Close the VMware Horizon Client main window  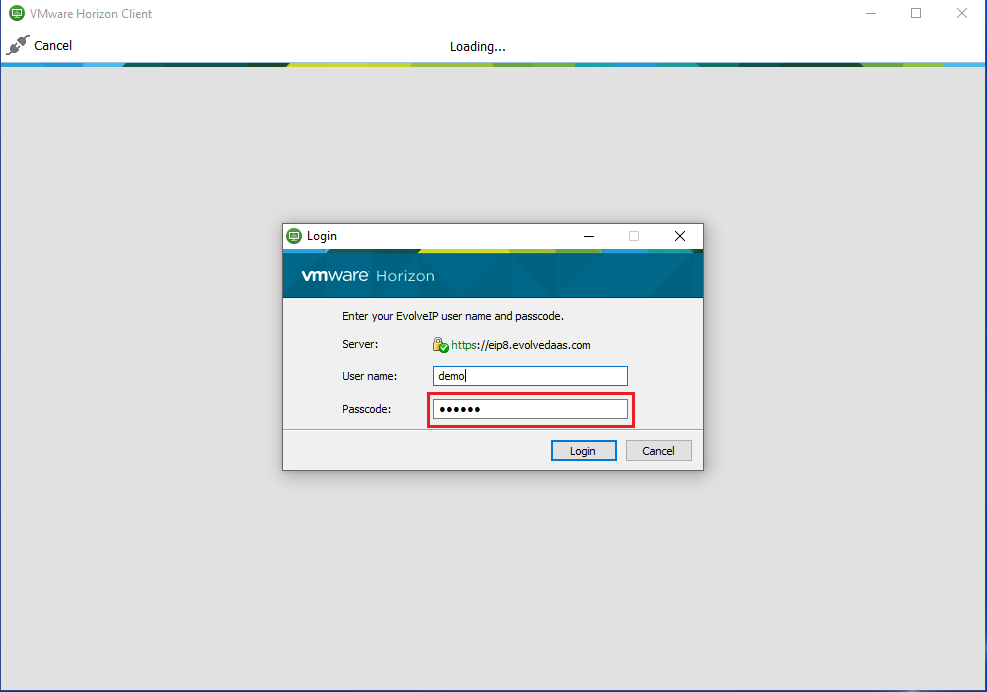click(962, 14)
